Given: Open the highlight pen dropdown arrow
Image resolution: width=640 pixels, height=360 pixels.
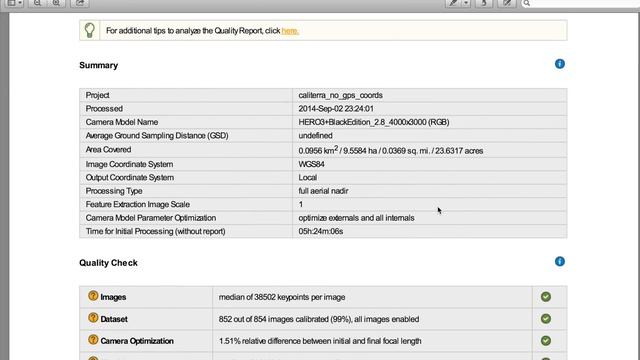Looking at the screenshot, I should (466, 3).
